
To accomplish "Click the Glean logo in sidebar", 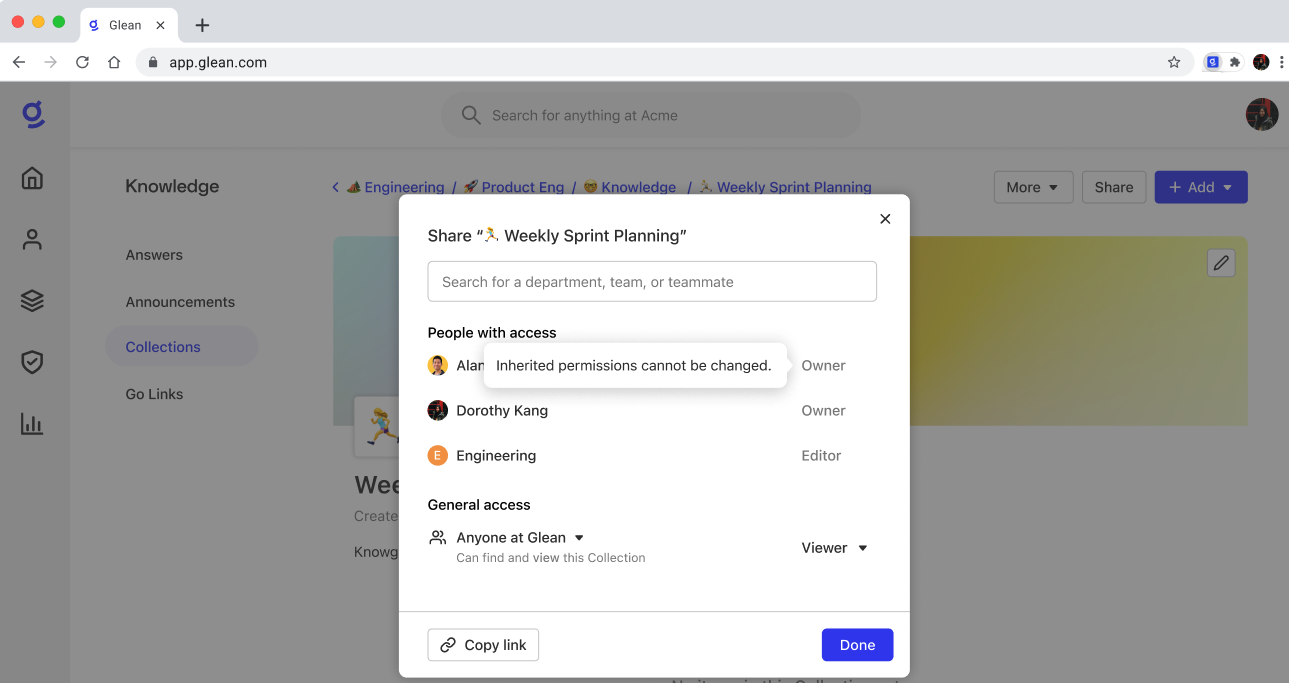I will pyautogui.click(x=33, y=115).
